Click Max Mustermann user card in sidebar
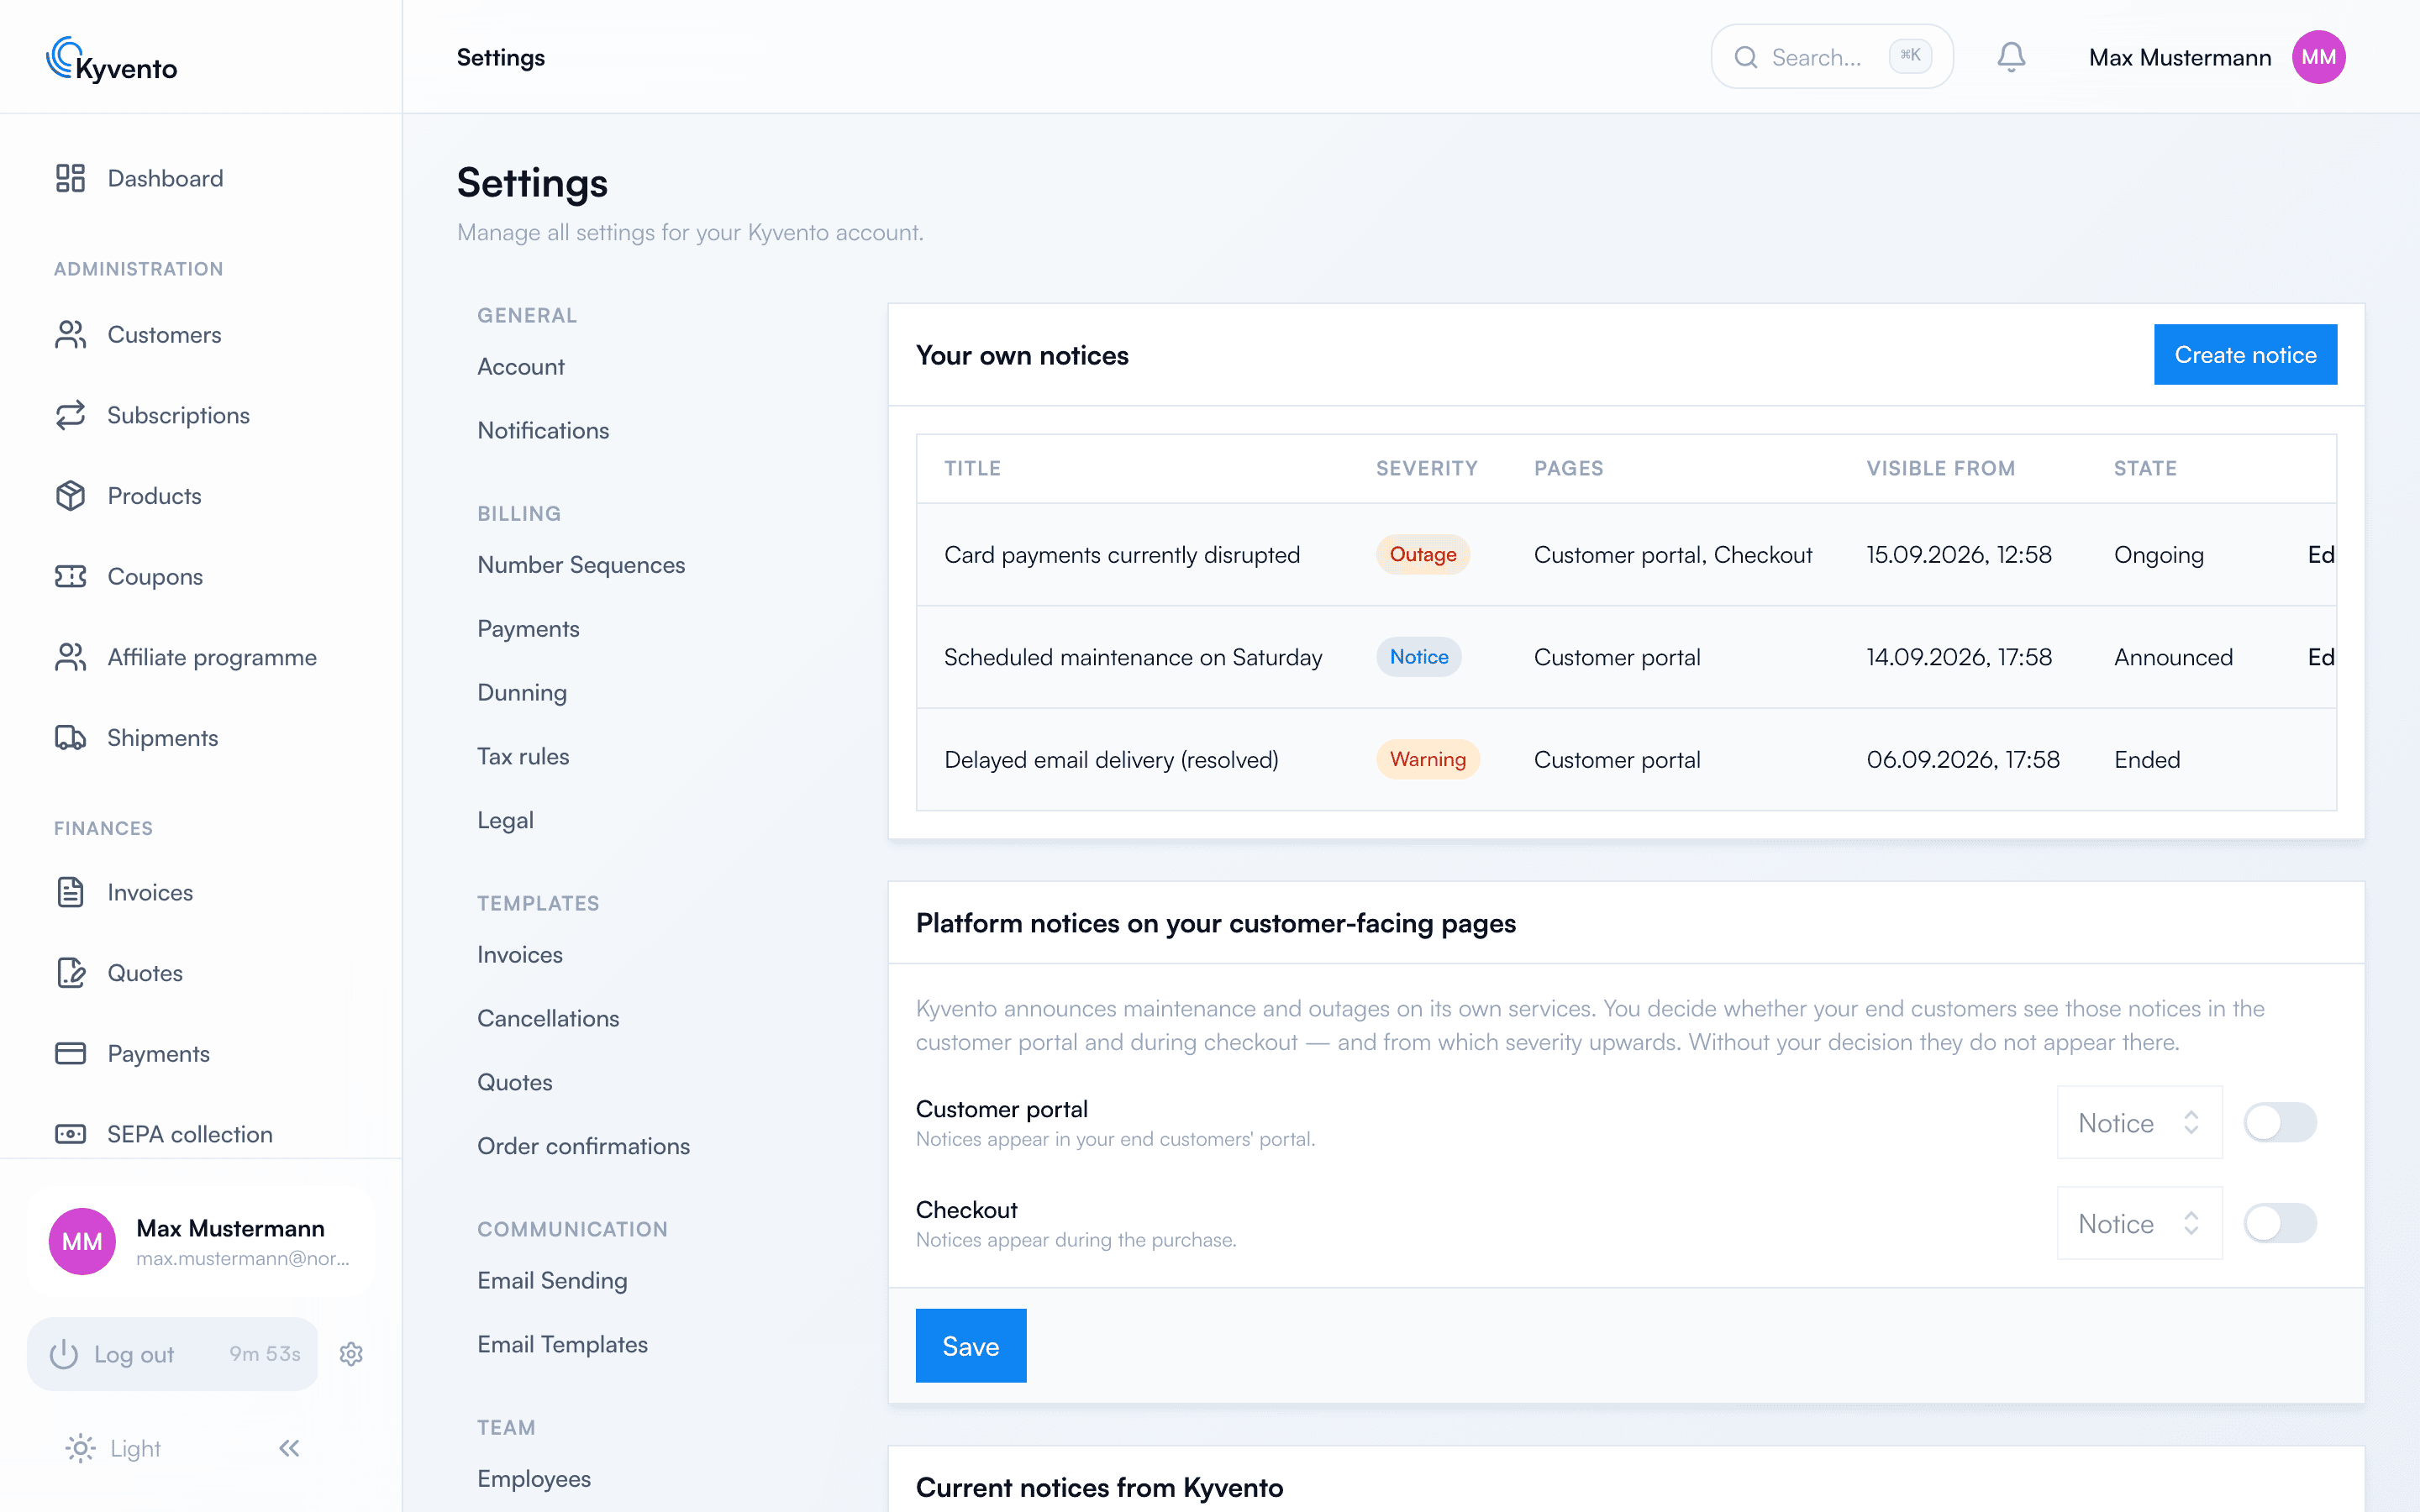2420x1512 pixels. tap(201, 1241)
